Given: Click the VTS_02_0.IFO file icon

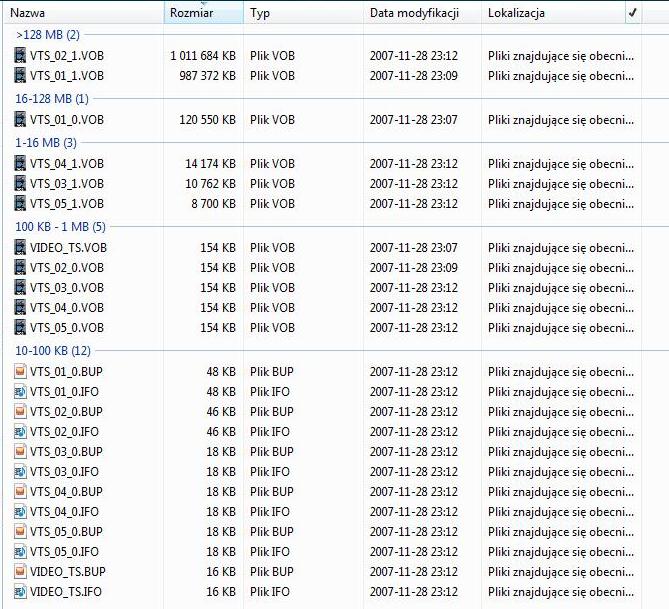Looking at the screenshot, I should (x=20, y=432).
